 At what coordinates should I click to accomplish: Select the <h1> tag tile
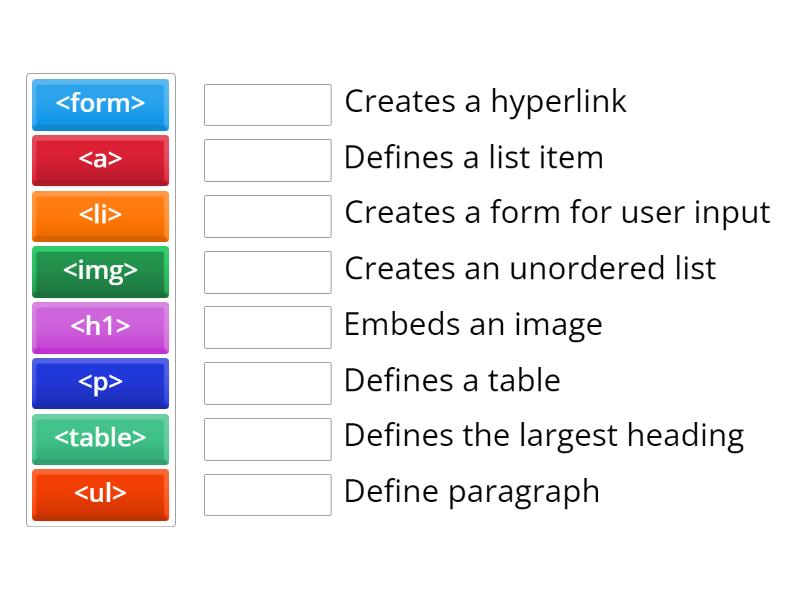tap(100, 328)
